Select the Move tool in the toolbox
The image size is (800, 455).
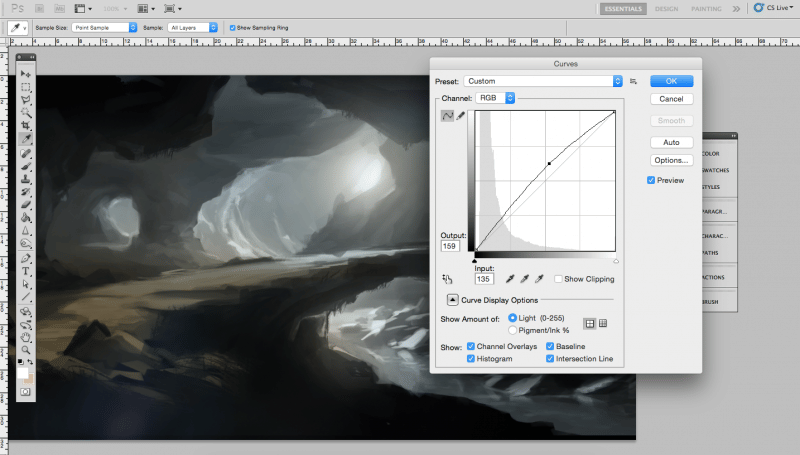pyautogui.click(x=26, y=75)
